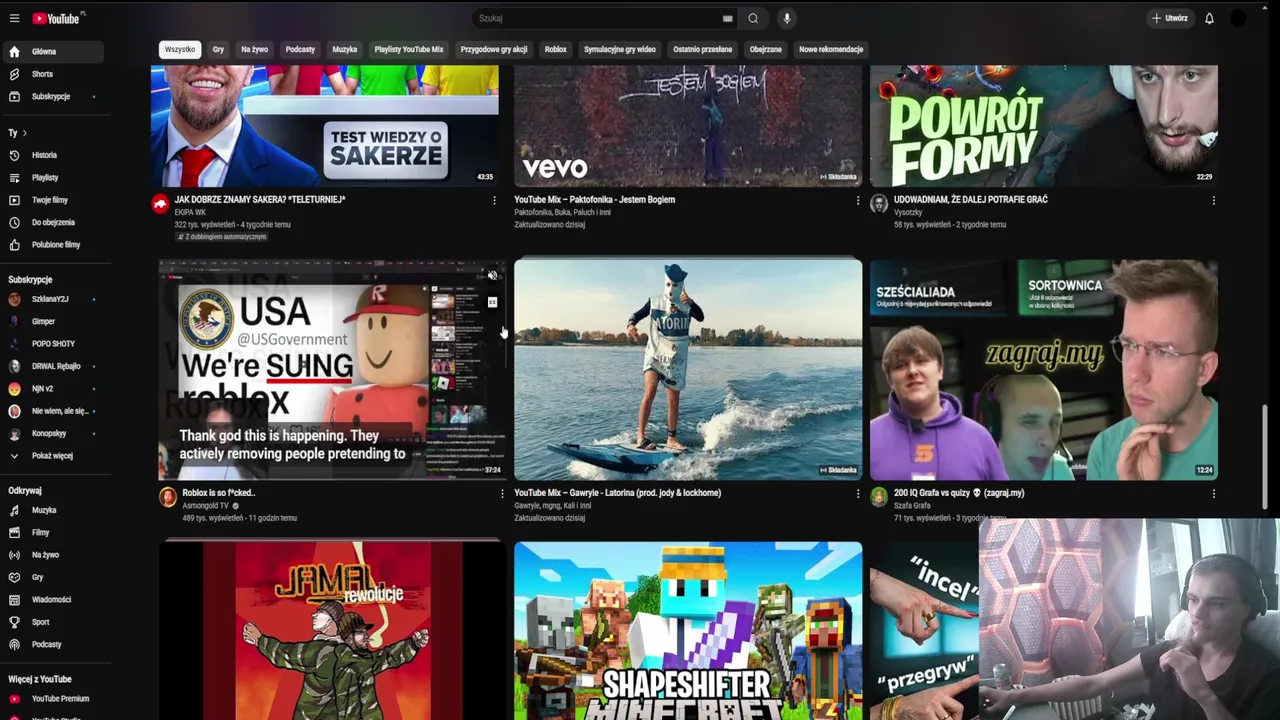
Task: Open POPO SHOTY subscription channel
Action: (x=52, y=344)
